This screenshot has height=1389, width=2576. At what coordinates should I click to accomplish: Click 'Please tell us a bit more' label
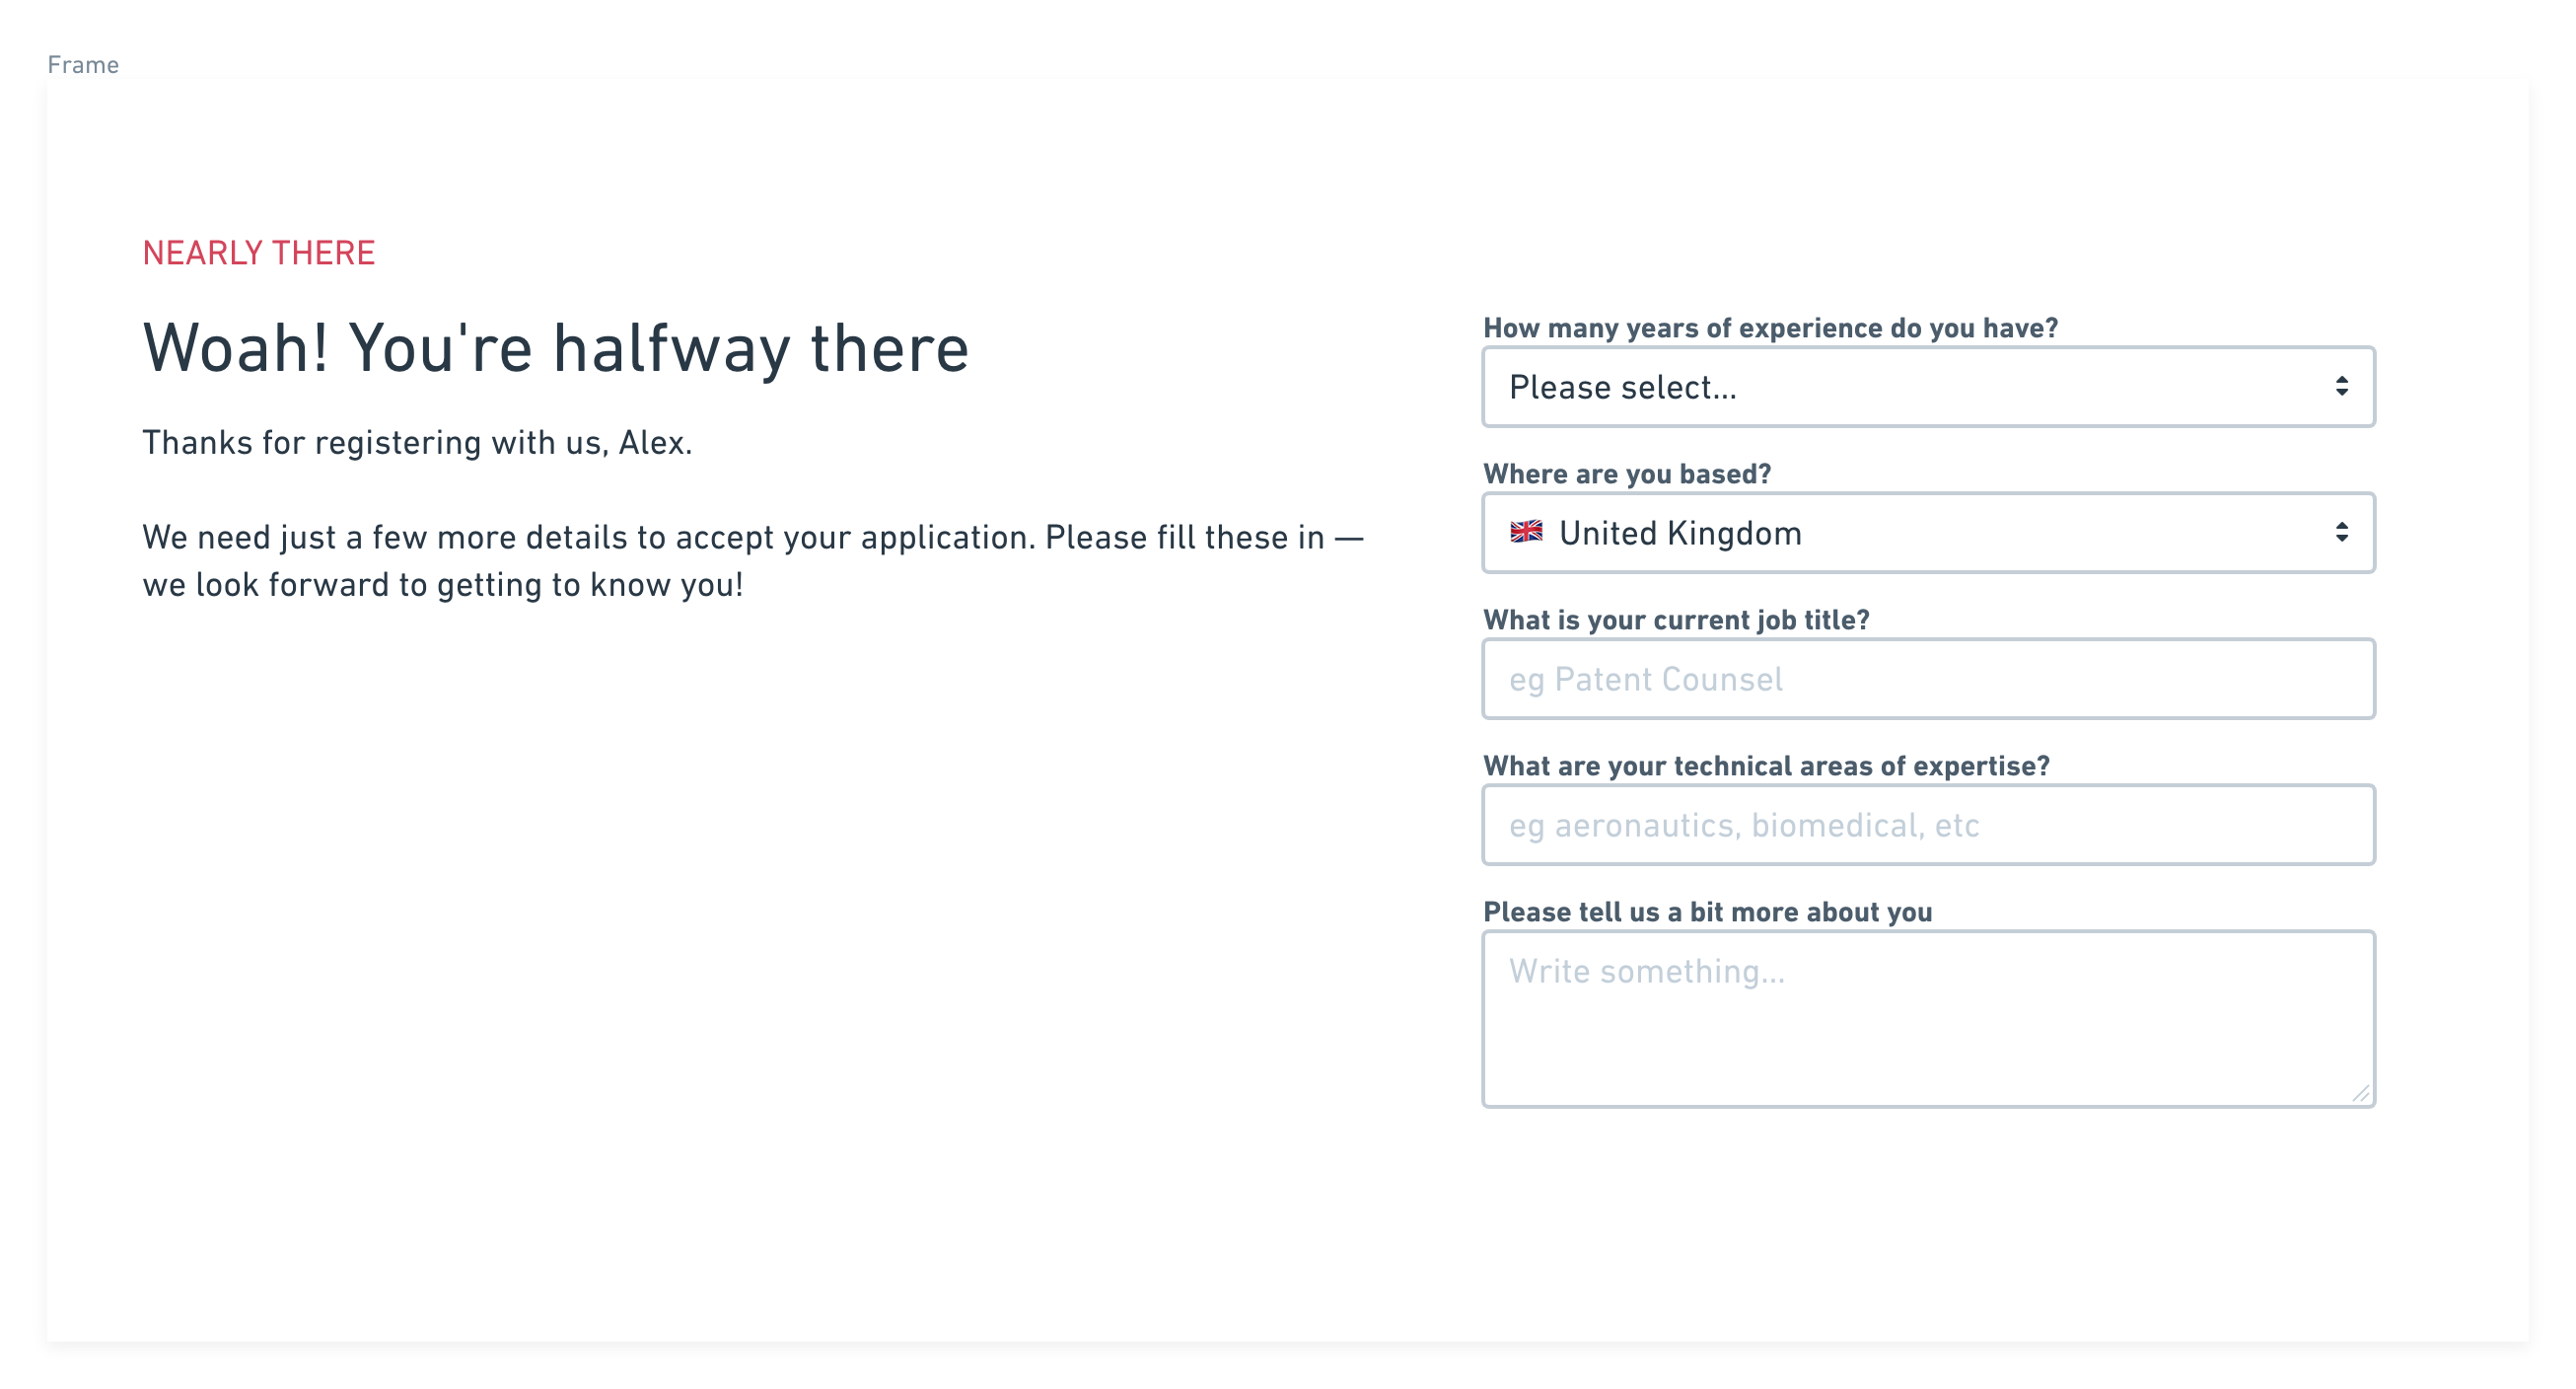pos(1707,912)
